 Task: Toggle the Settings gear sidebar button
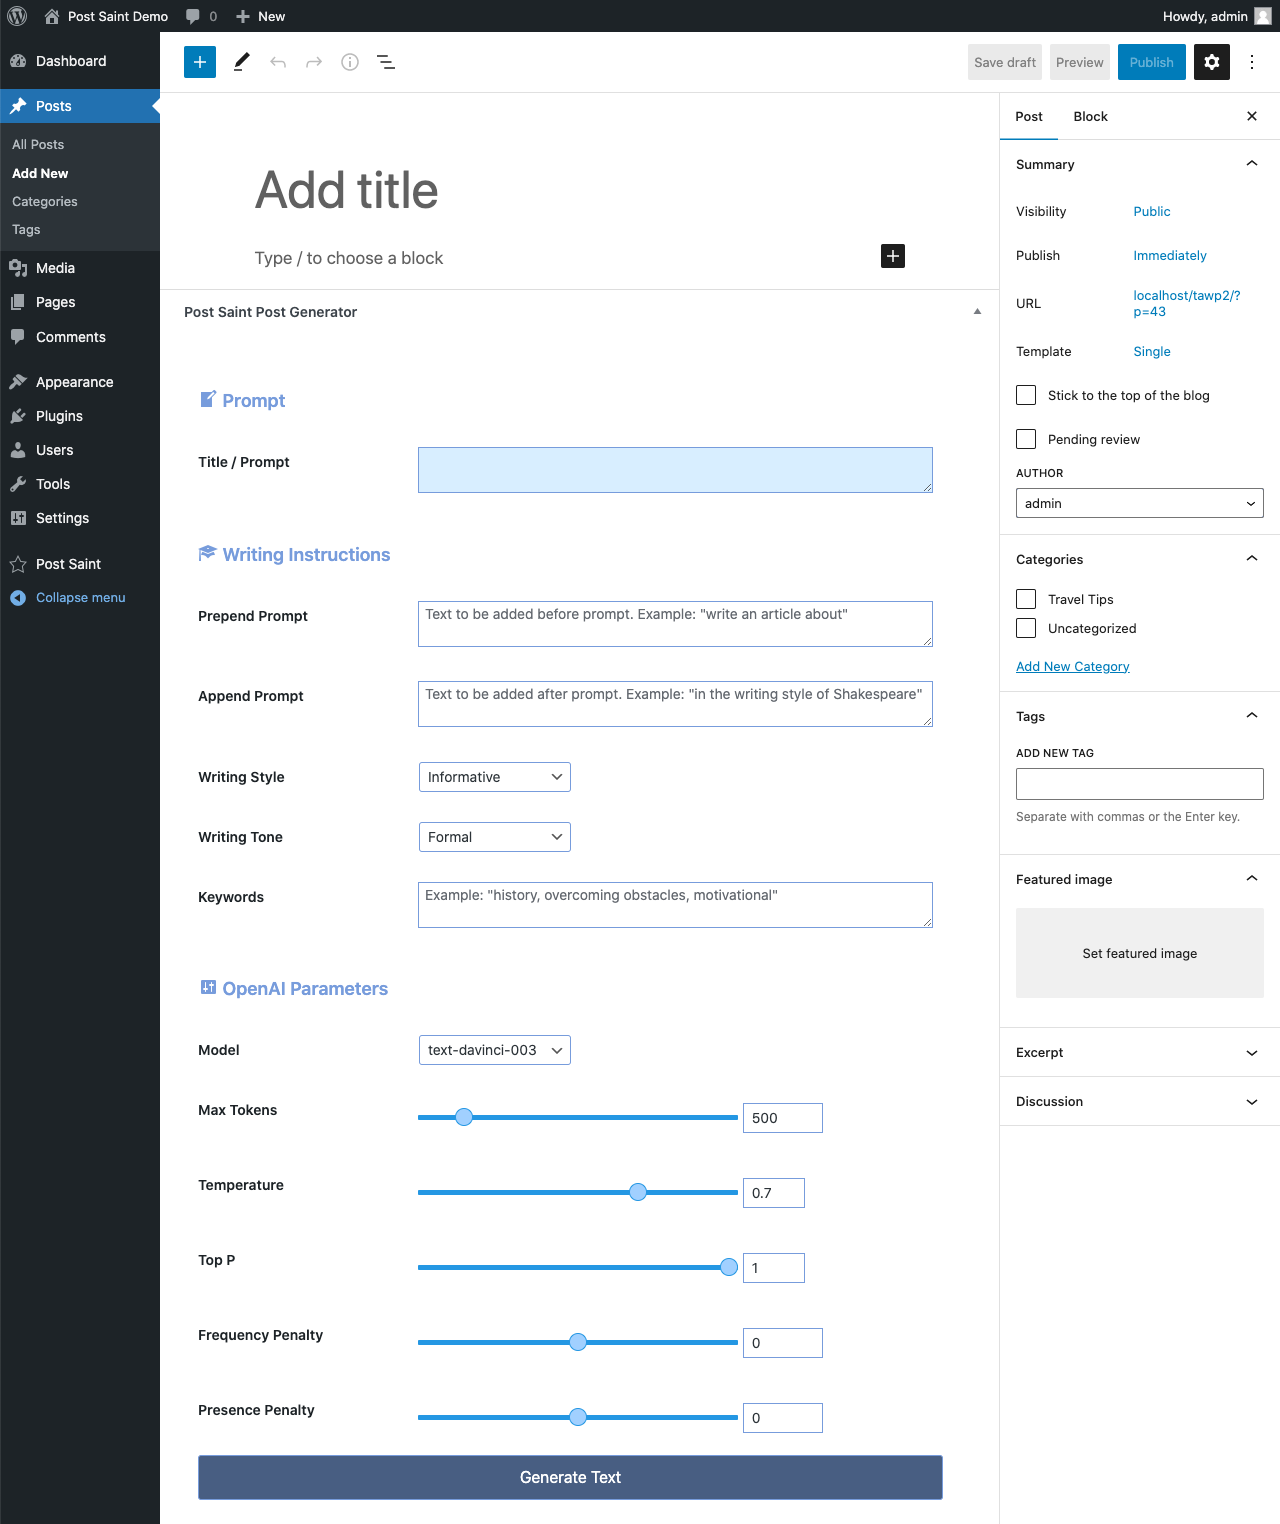click(1212, 62)
